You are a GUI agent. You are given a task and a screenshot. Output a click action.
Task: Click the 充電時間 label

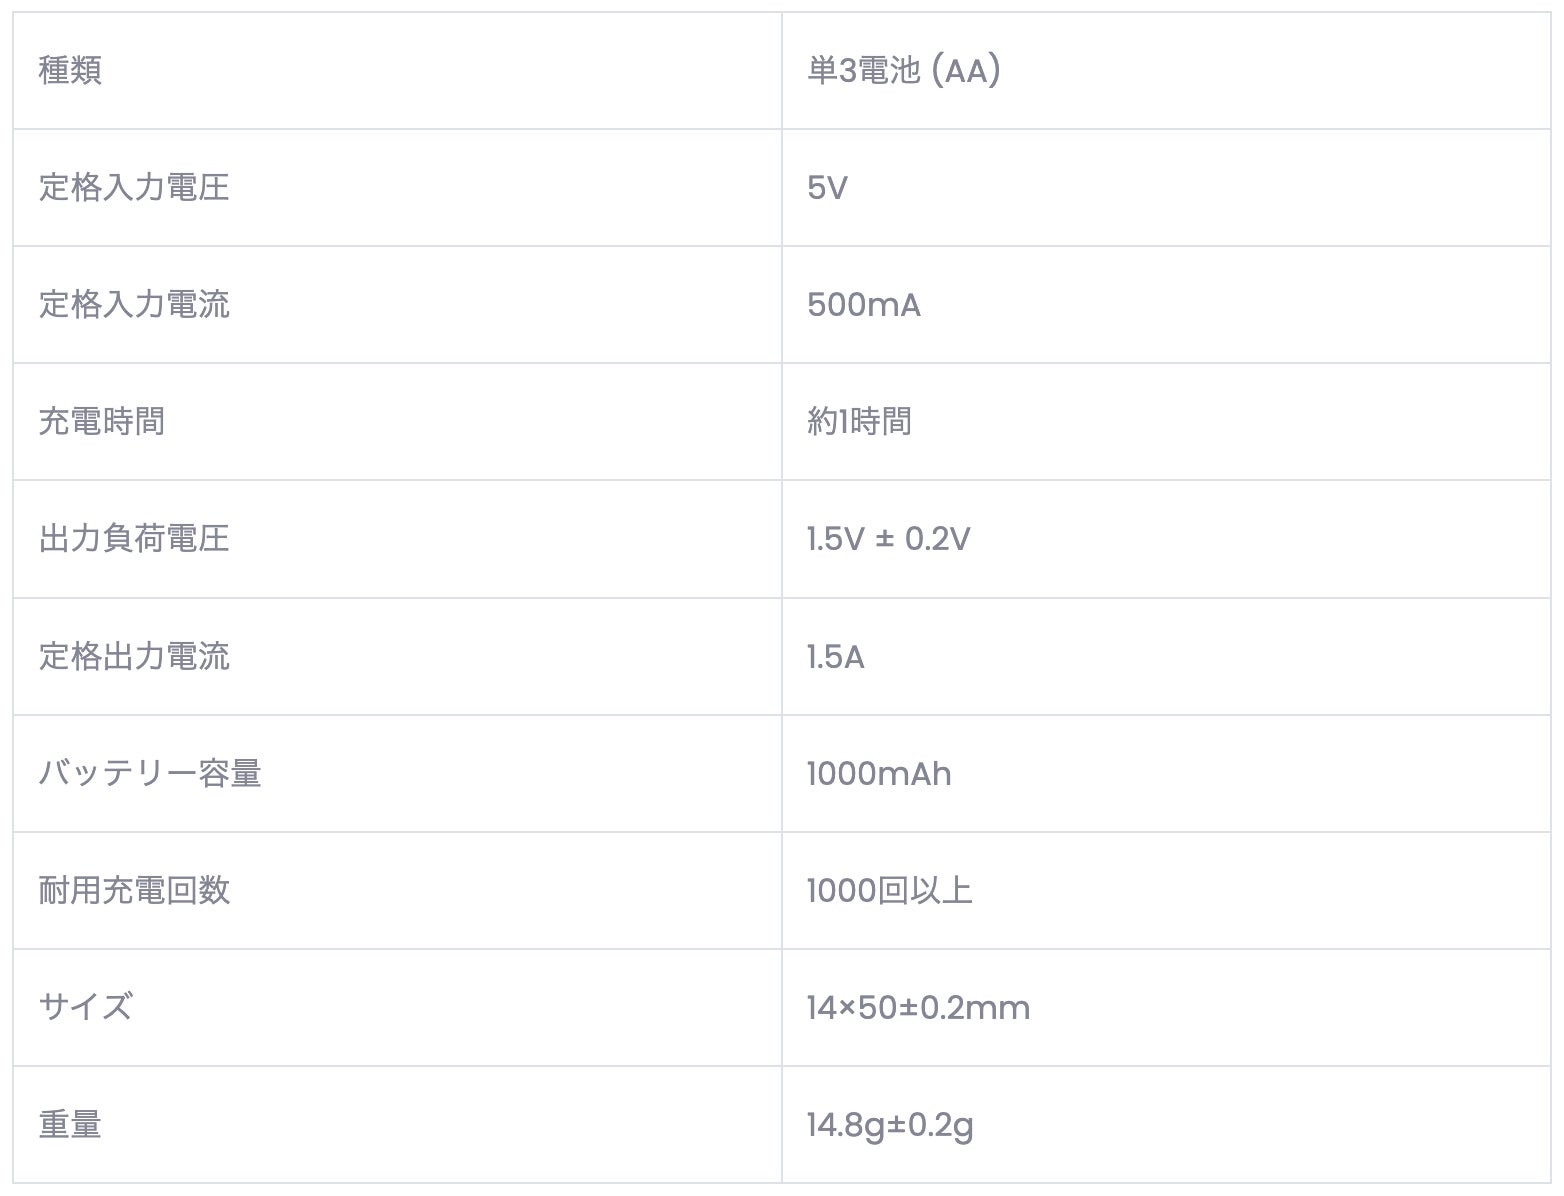(x=102, y=421)
